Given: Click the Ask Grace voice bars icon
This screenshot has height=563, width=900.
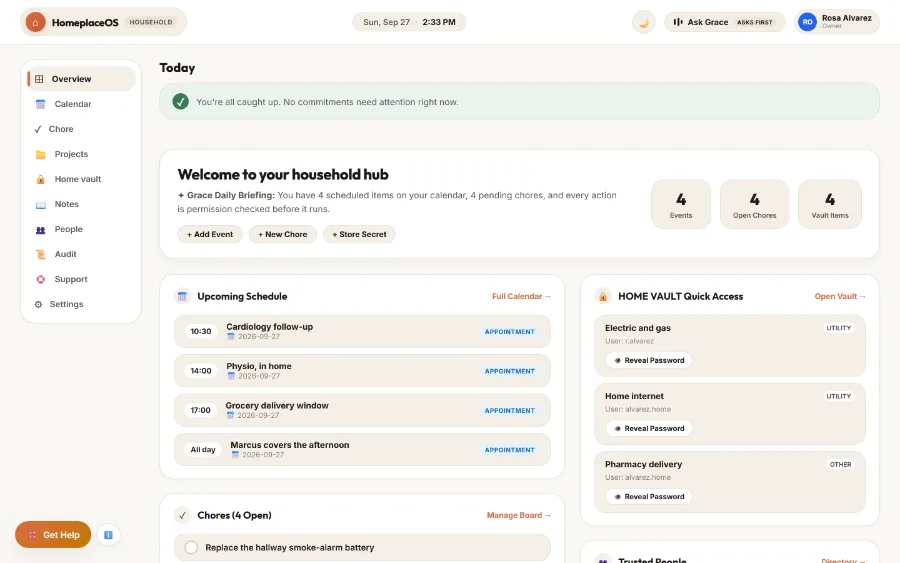Looking at the screenshot, I should [x=678, y=22].
